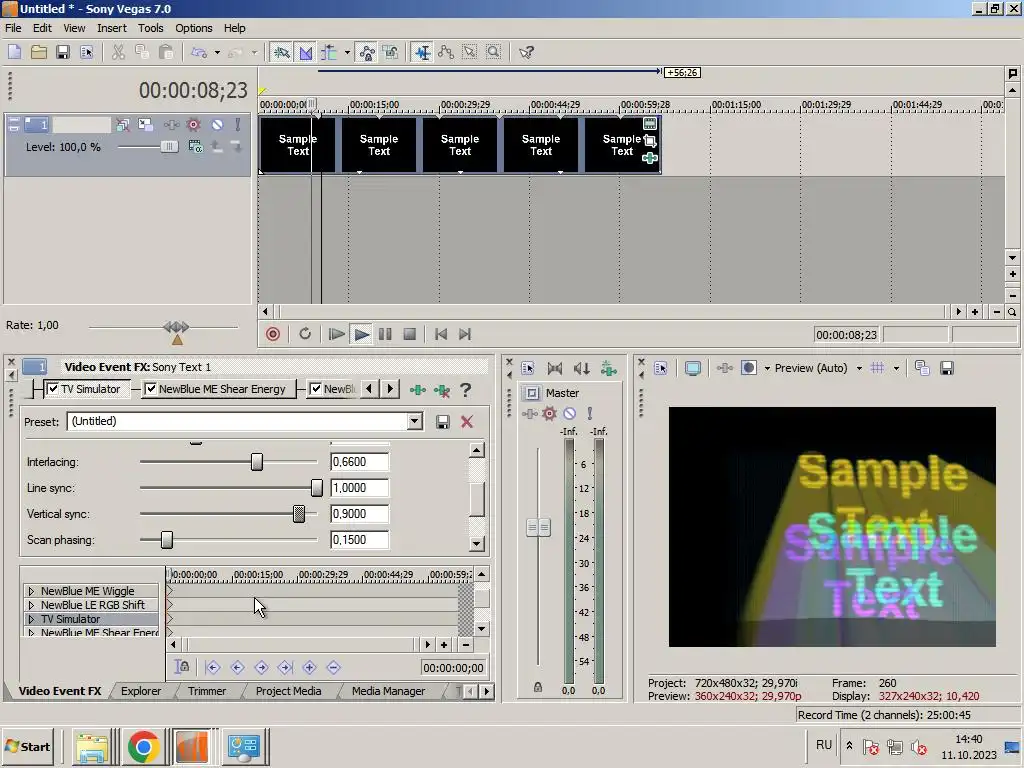Mute video track 1
The image size is (1024, 768).
click(217, 125)
